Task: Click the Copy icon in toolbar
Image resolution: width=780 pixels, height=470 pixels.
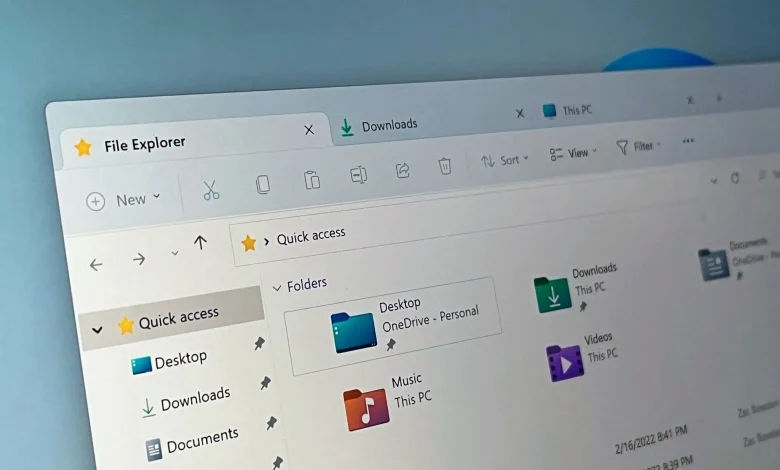Action: tap(263, 184)
